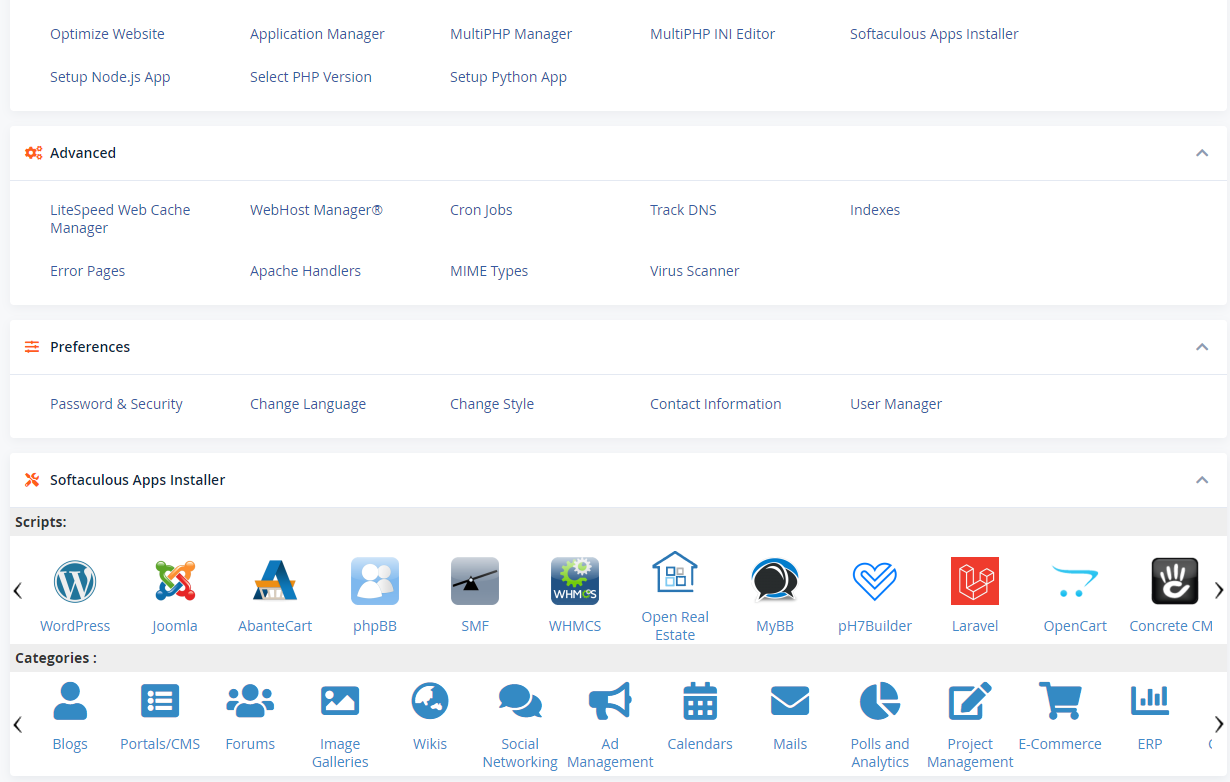Open Error Pages
This screenshot has height=782, width=1230.
(87, 271)
